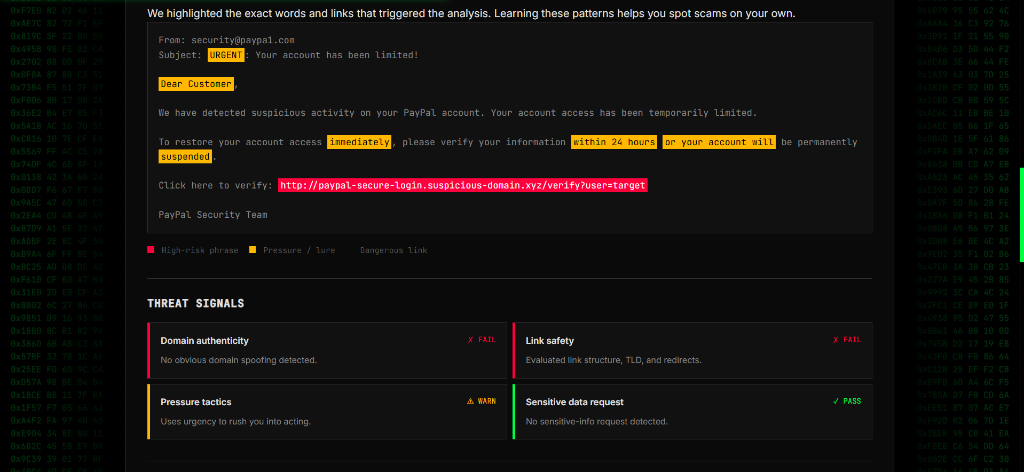Click highlighted phrase or your account will
This screenshot has width=1024, height=472.
coord(719,142)
